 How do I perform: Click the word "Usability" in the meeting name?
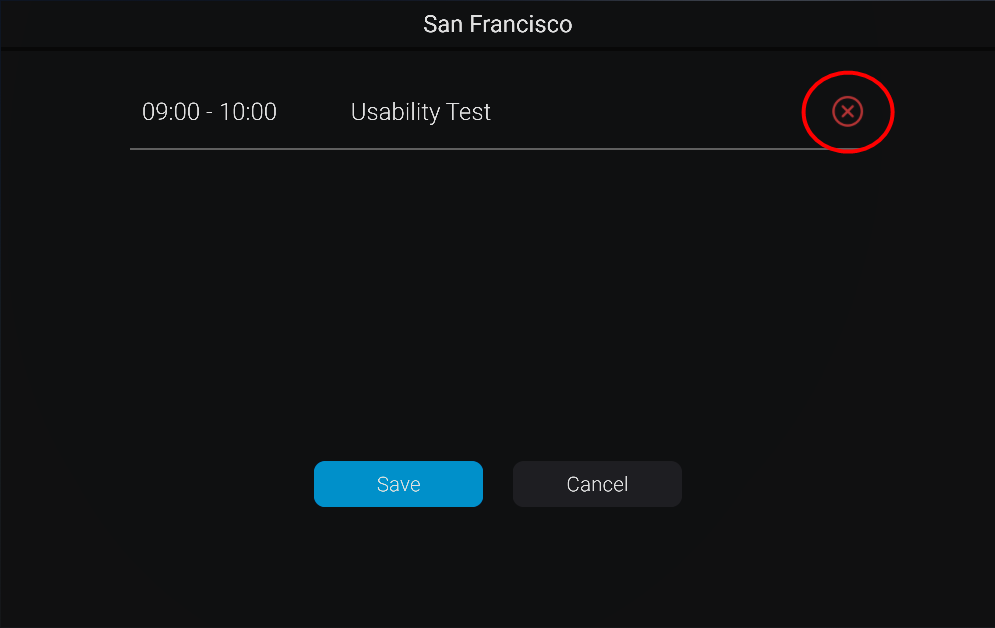[x=395, y=112]
